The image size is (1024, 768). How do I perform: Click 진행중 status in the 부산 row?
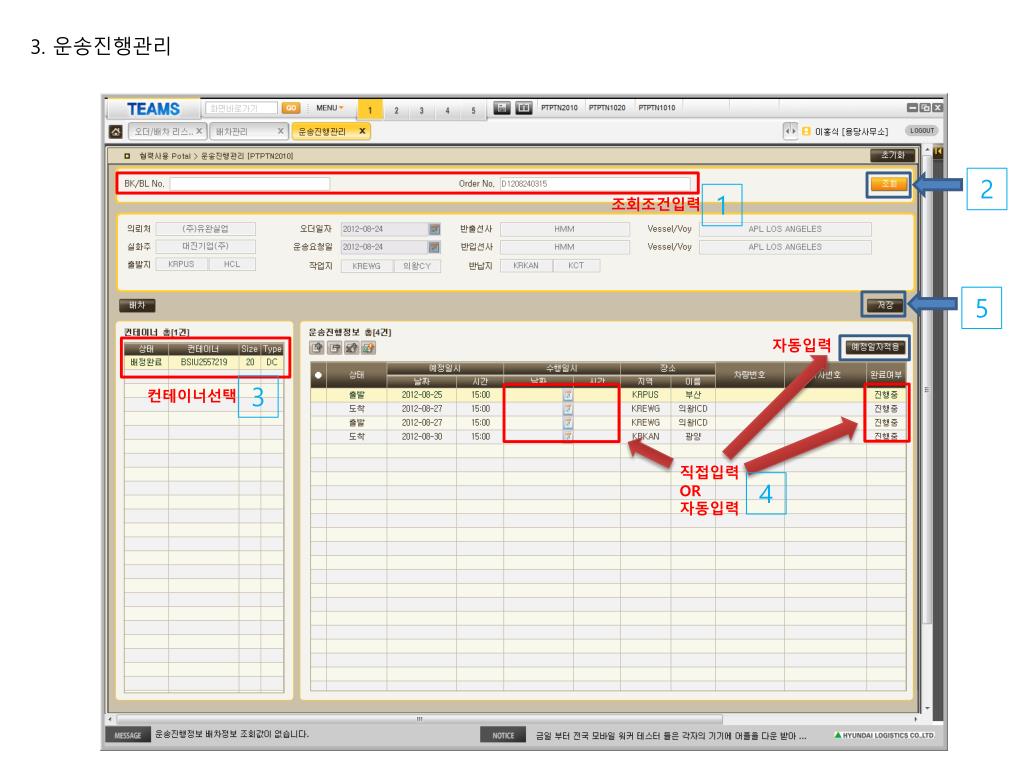point(886,395)
